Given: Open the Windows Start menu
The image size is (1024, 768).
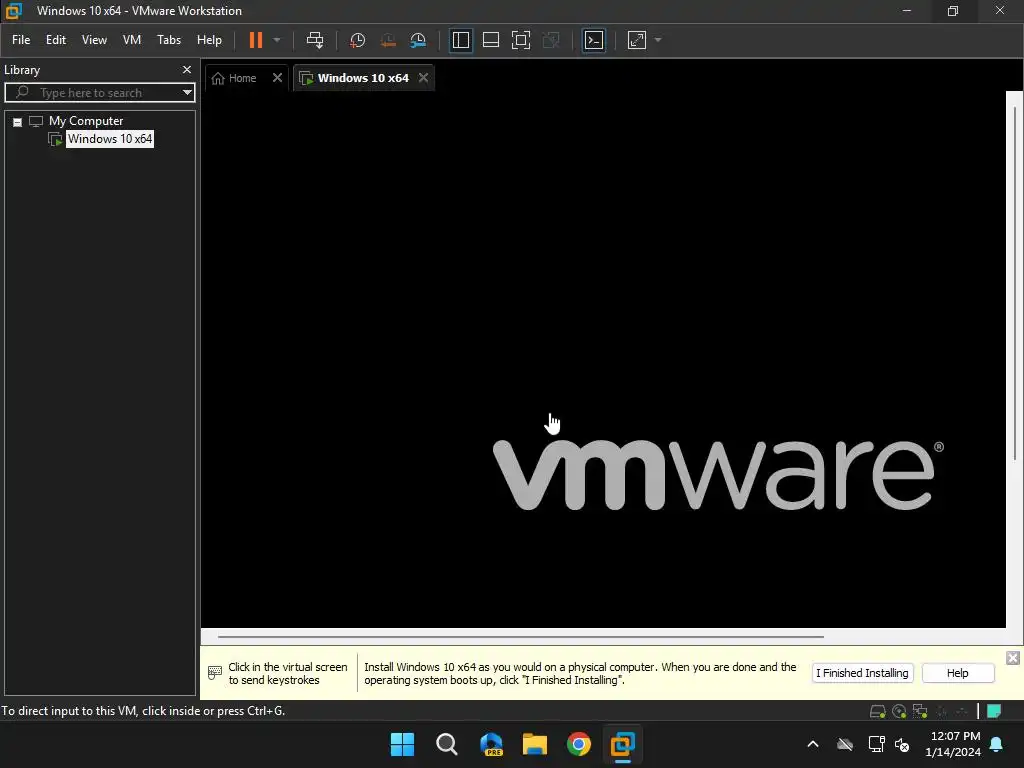Looking at the screenshot, I should click(402, 744).
